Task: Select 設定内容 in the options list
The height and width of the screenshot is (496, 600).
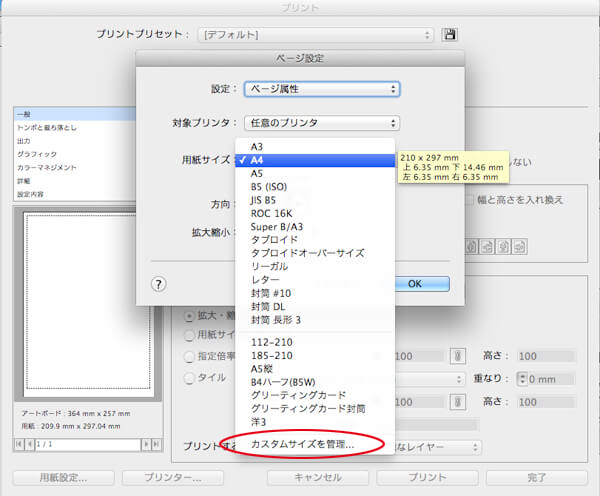Action: point(75,194)
